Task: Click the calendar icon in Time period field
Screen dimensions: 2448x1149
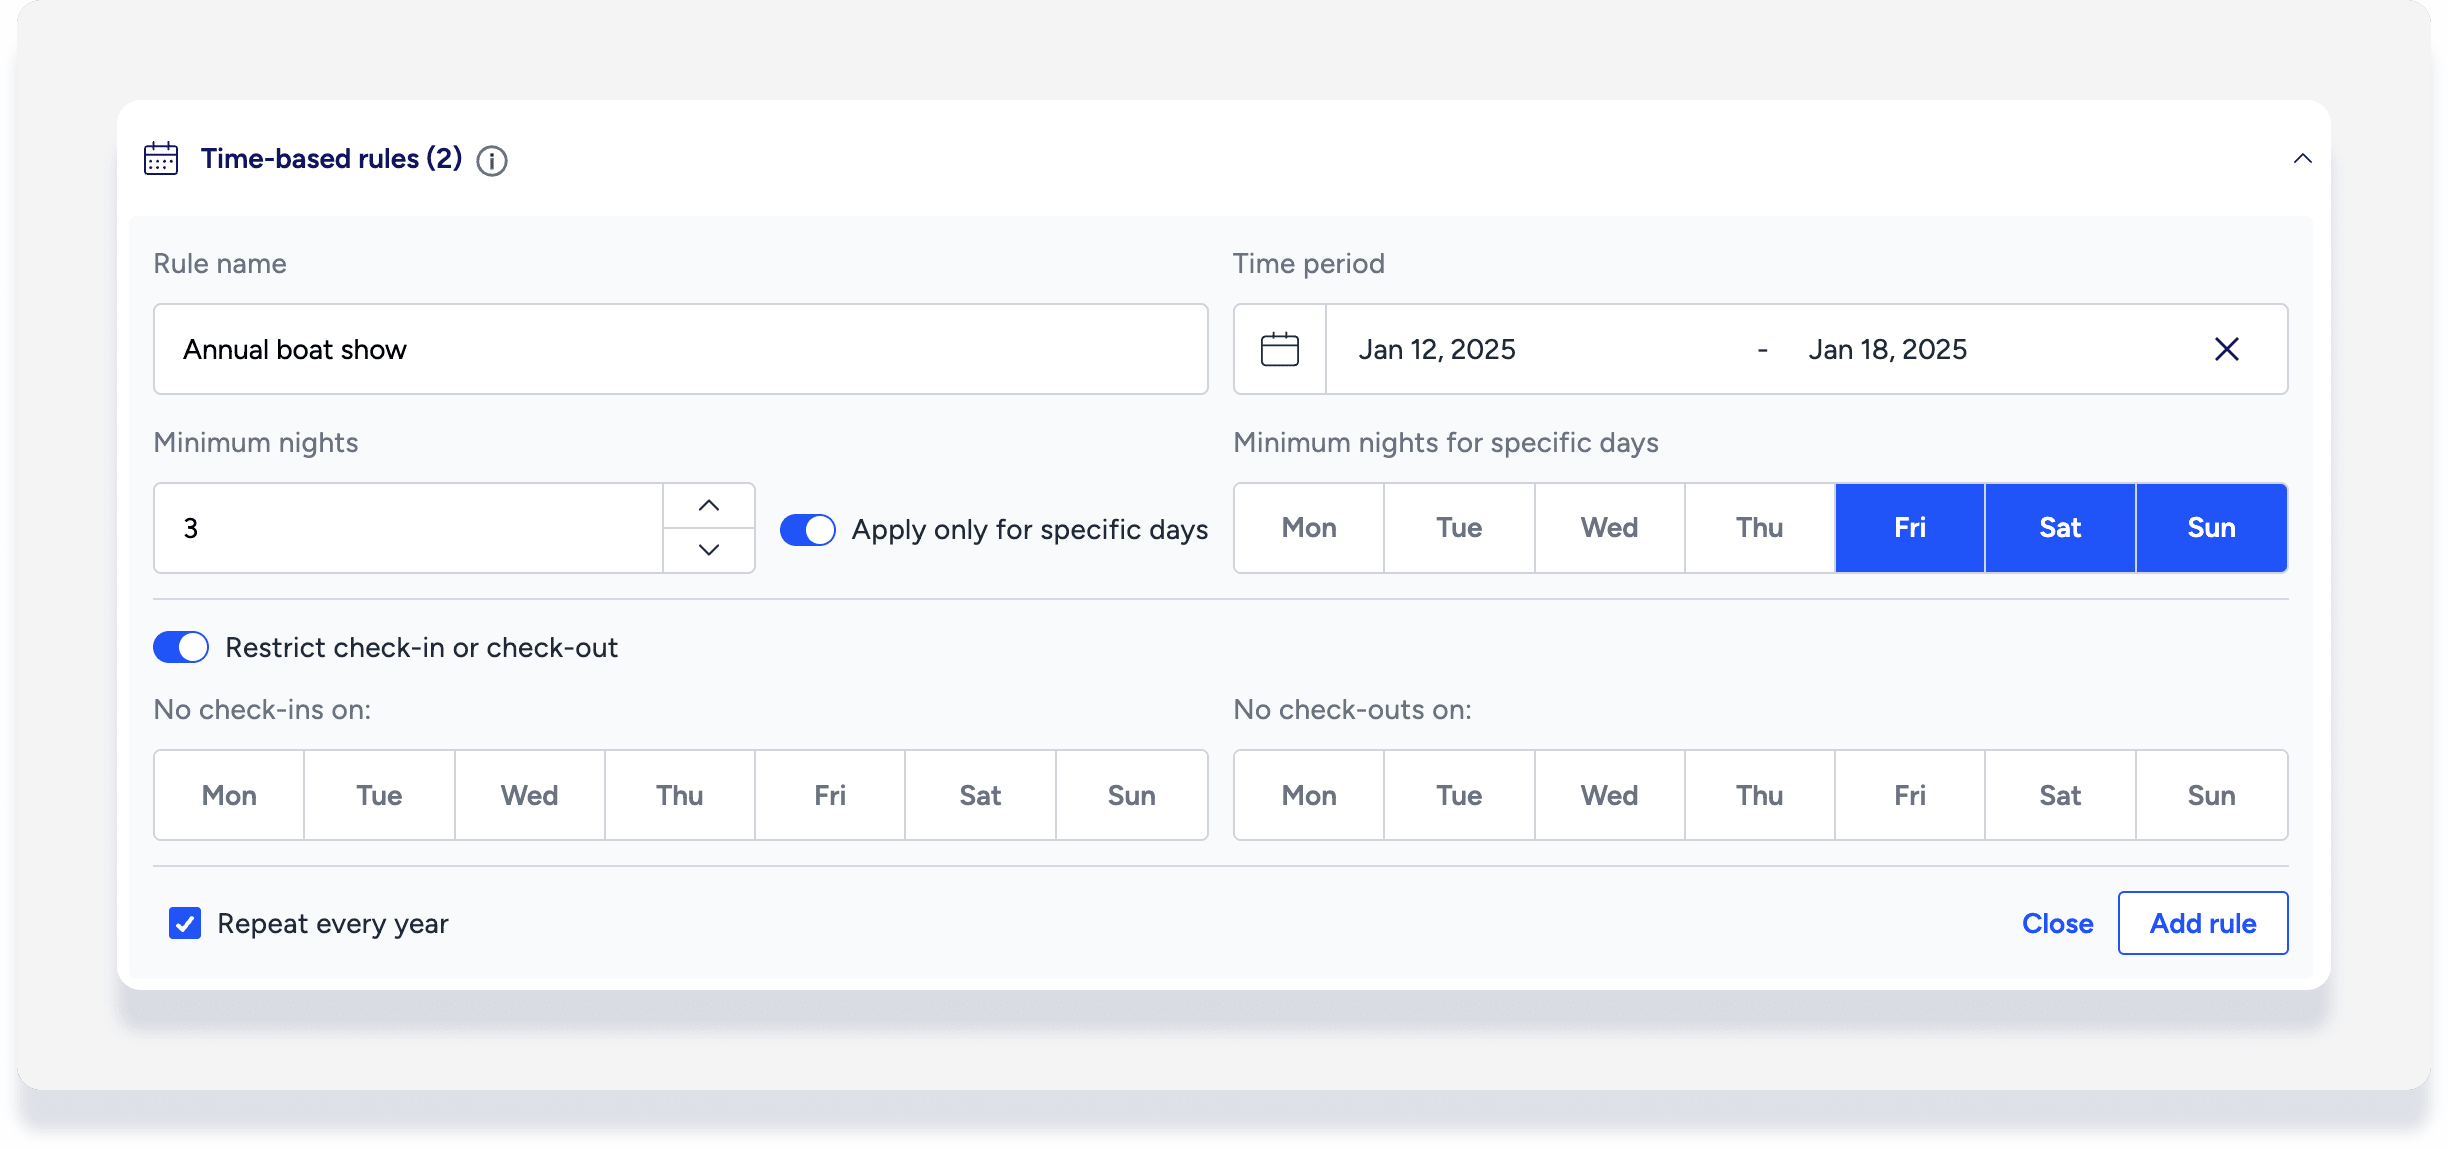Action: (1279, 349)
